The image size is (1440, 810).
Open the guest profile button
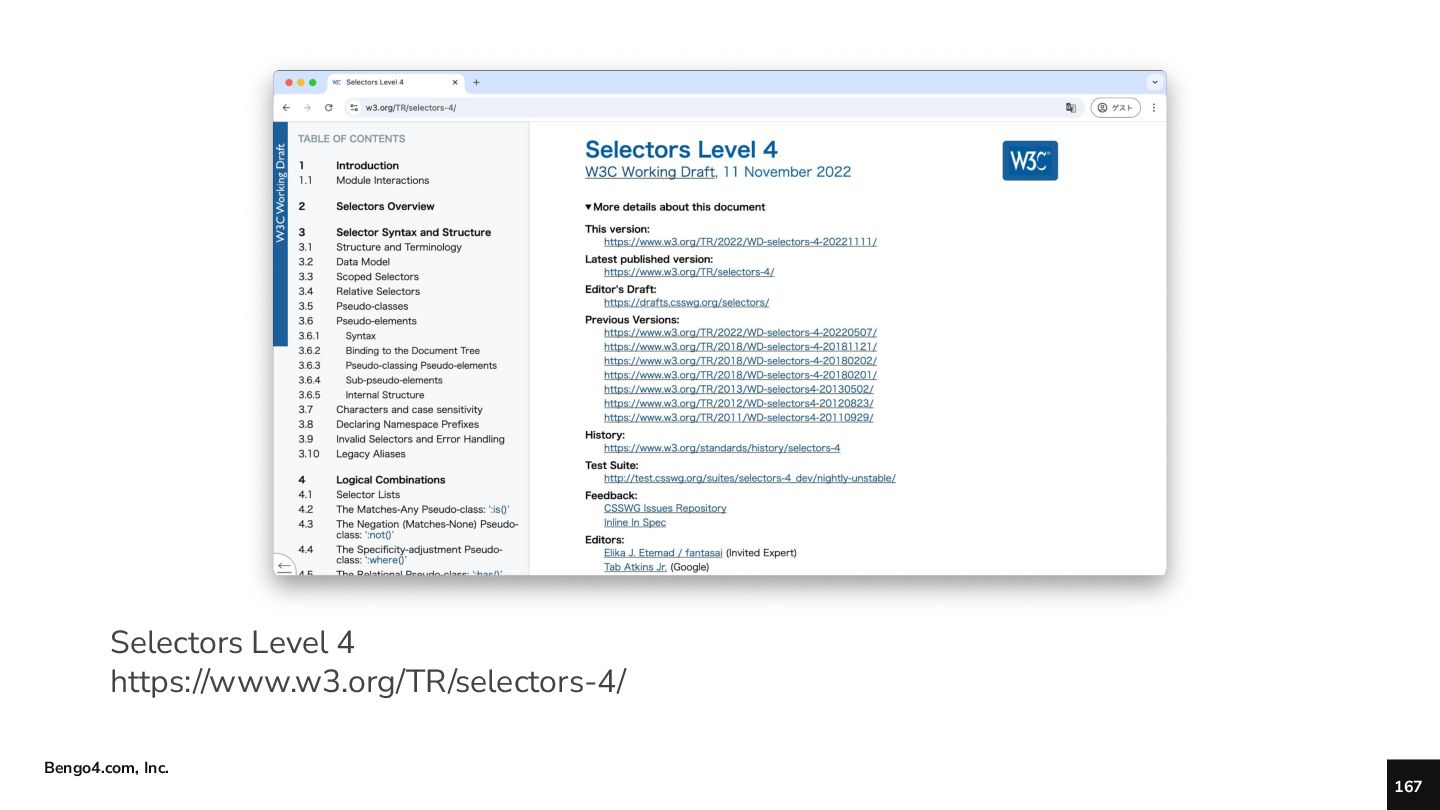point(1115,108)
